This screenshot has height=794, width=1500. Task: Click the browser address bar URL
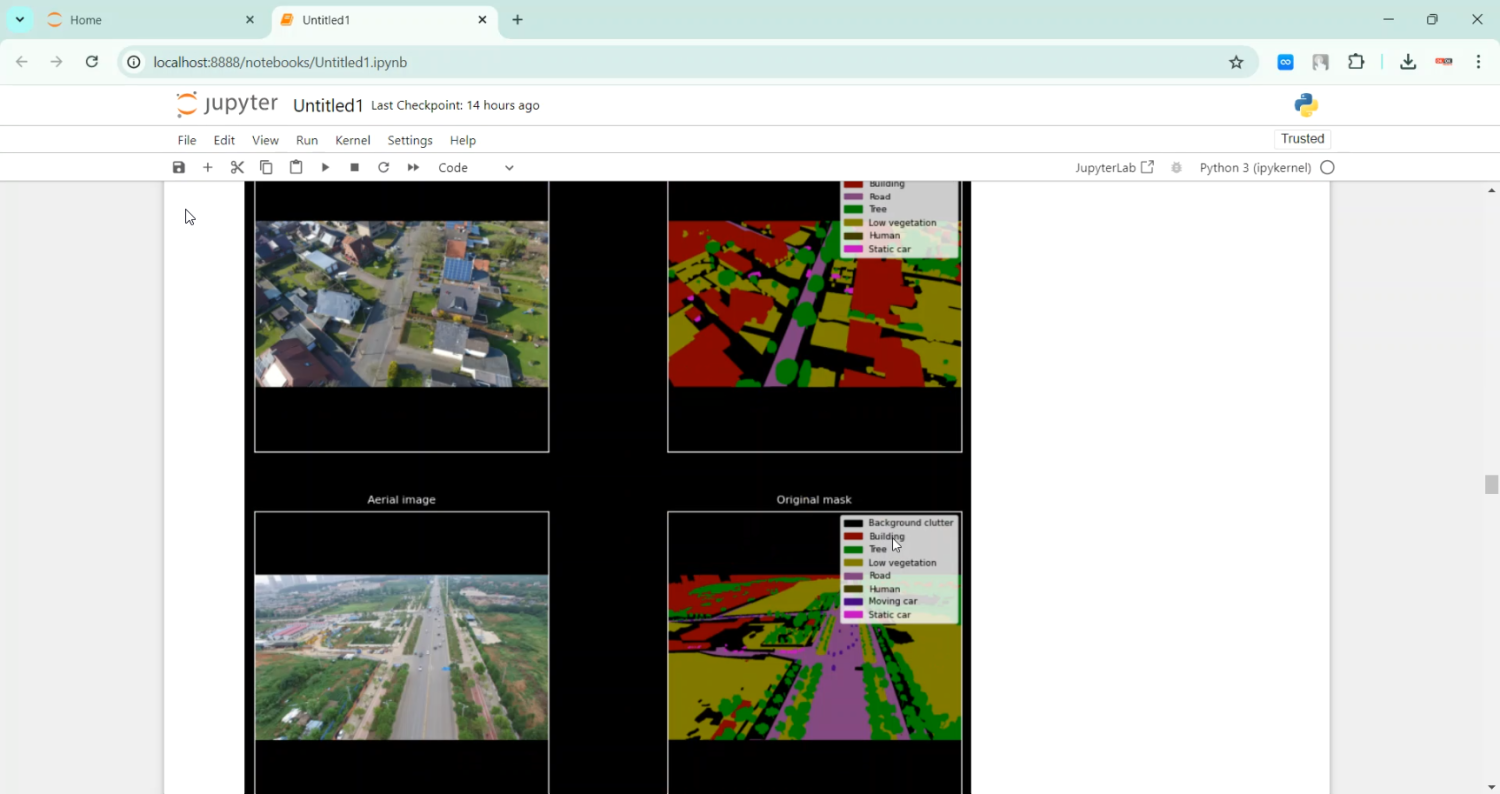(280, 62)
